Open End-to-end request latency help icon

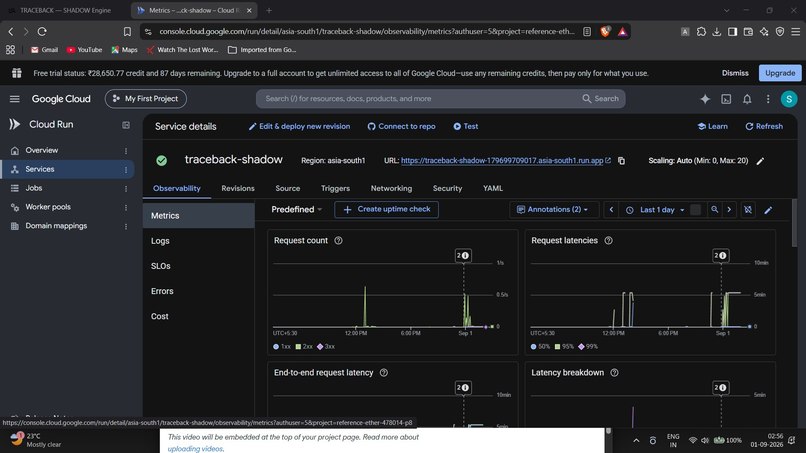(x=383, y=372)
